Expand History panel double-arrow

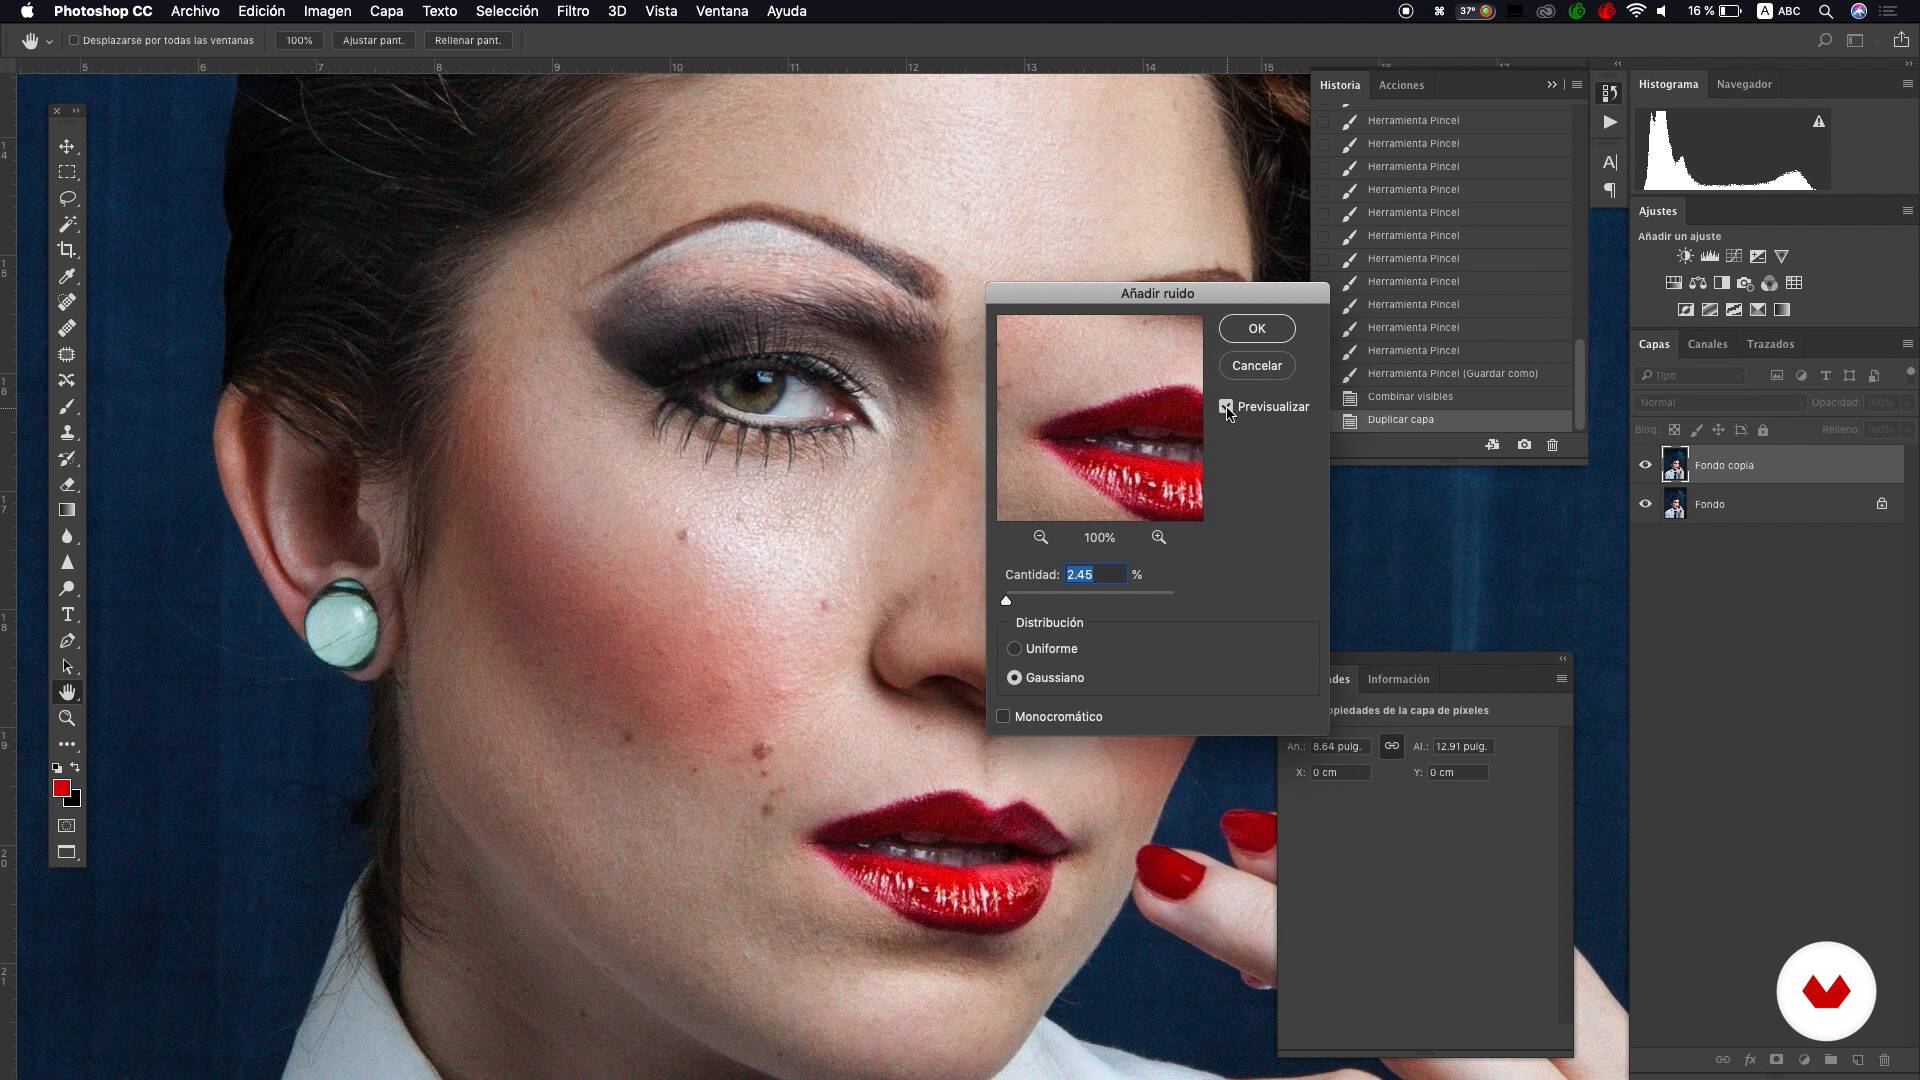pos(1552,85)
